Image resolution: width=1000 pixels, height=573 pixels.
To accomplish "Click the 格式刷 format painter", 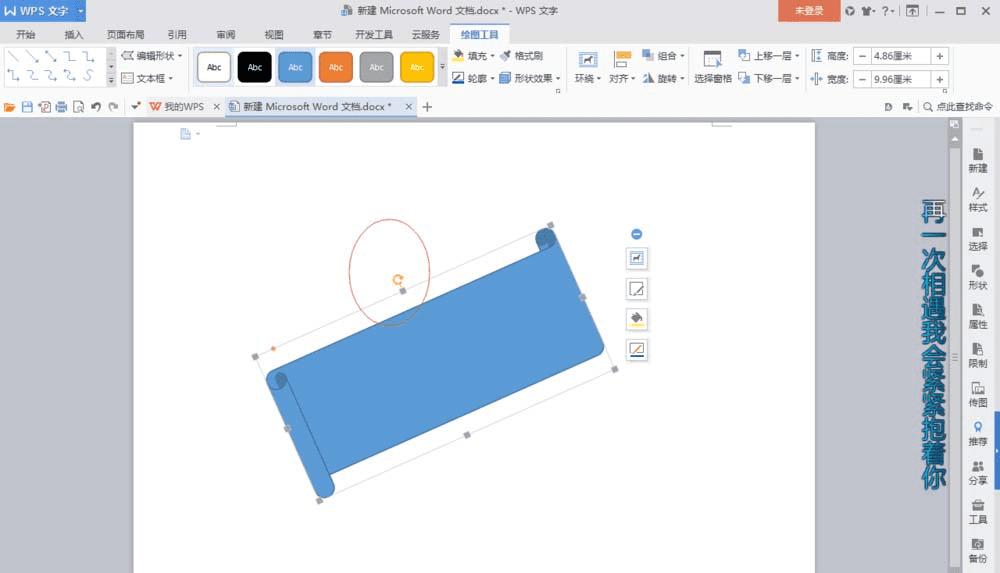I will [521, 56].
